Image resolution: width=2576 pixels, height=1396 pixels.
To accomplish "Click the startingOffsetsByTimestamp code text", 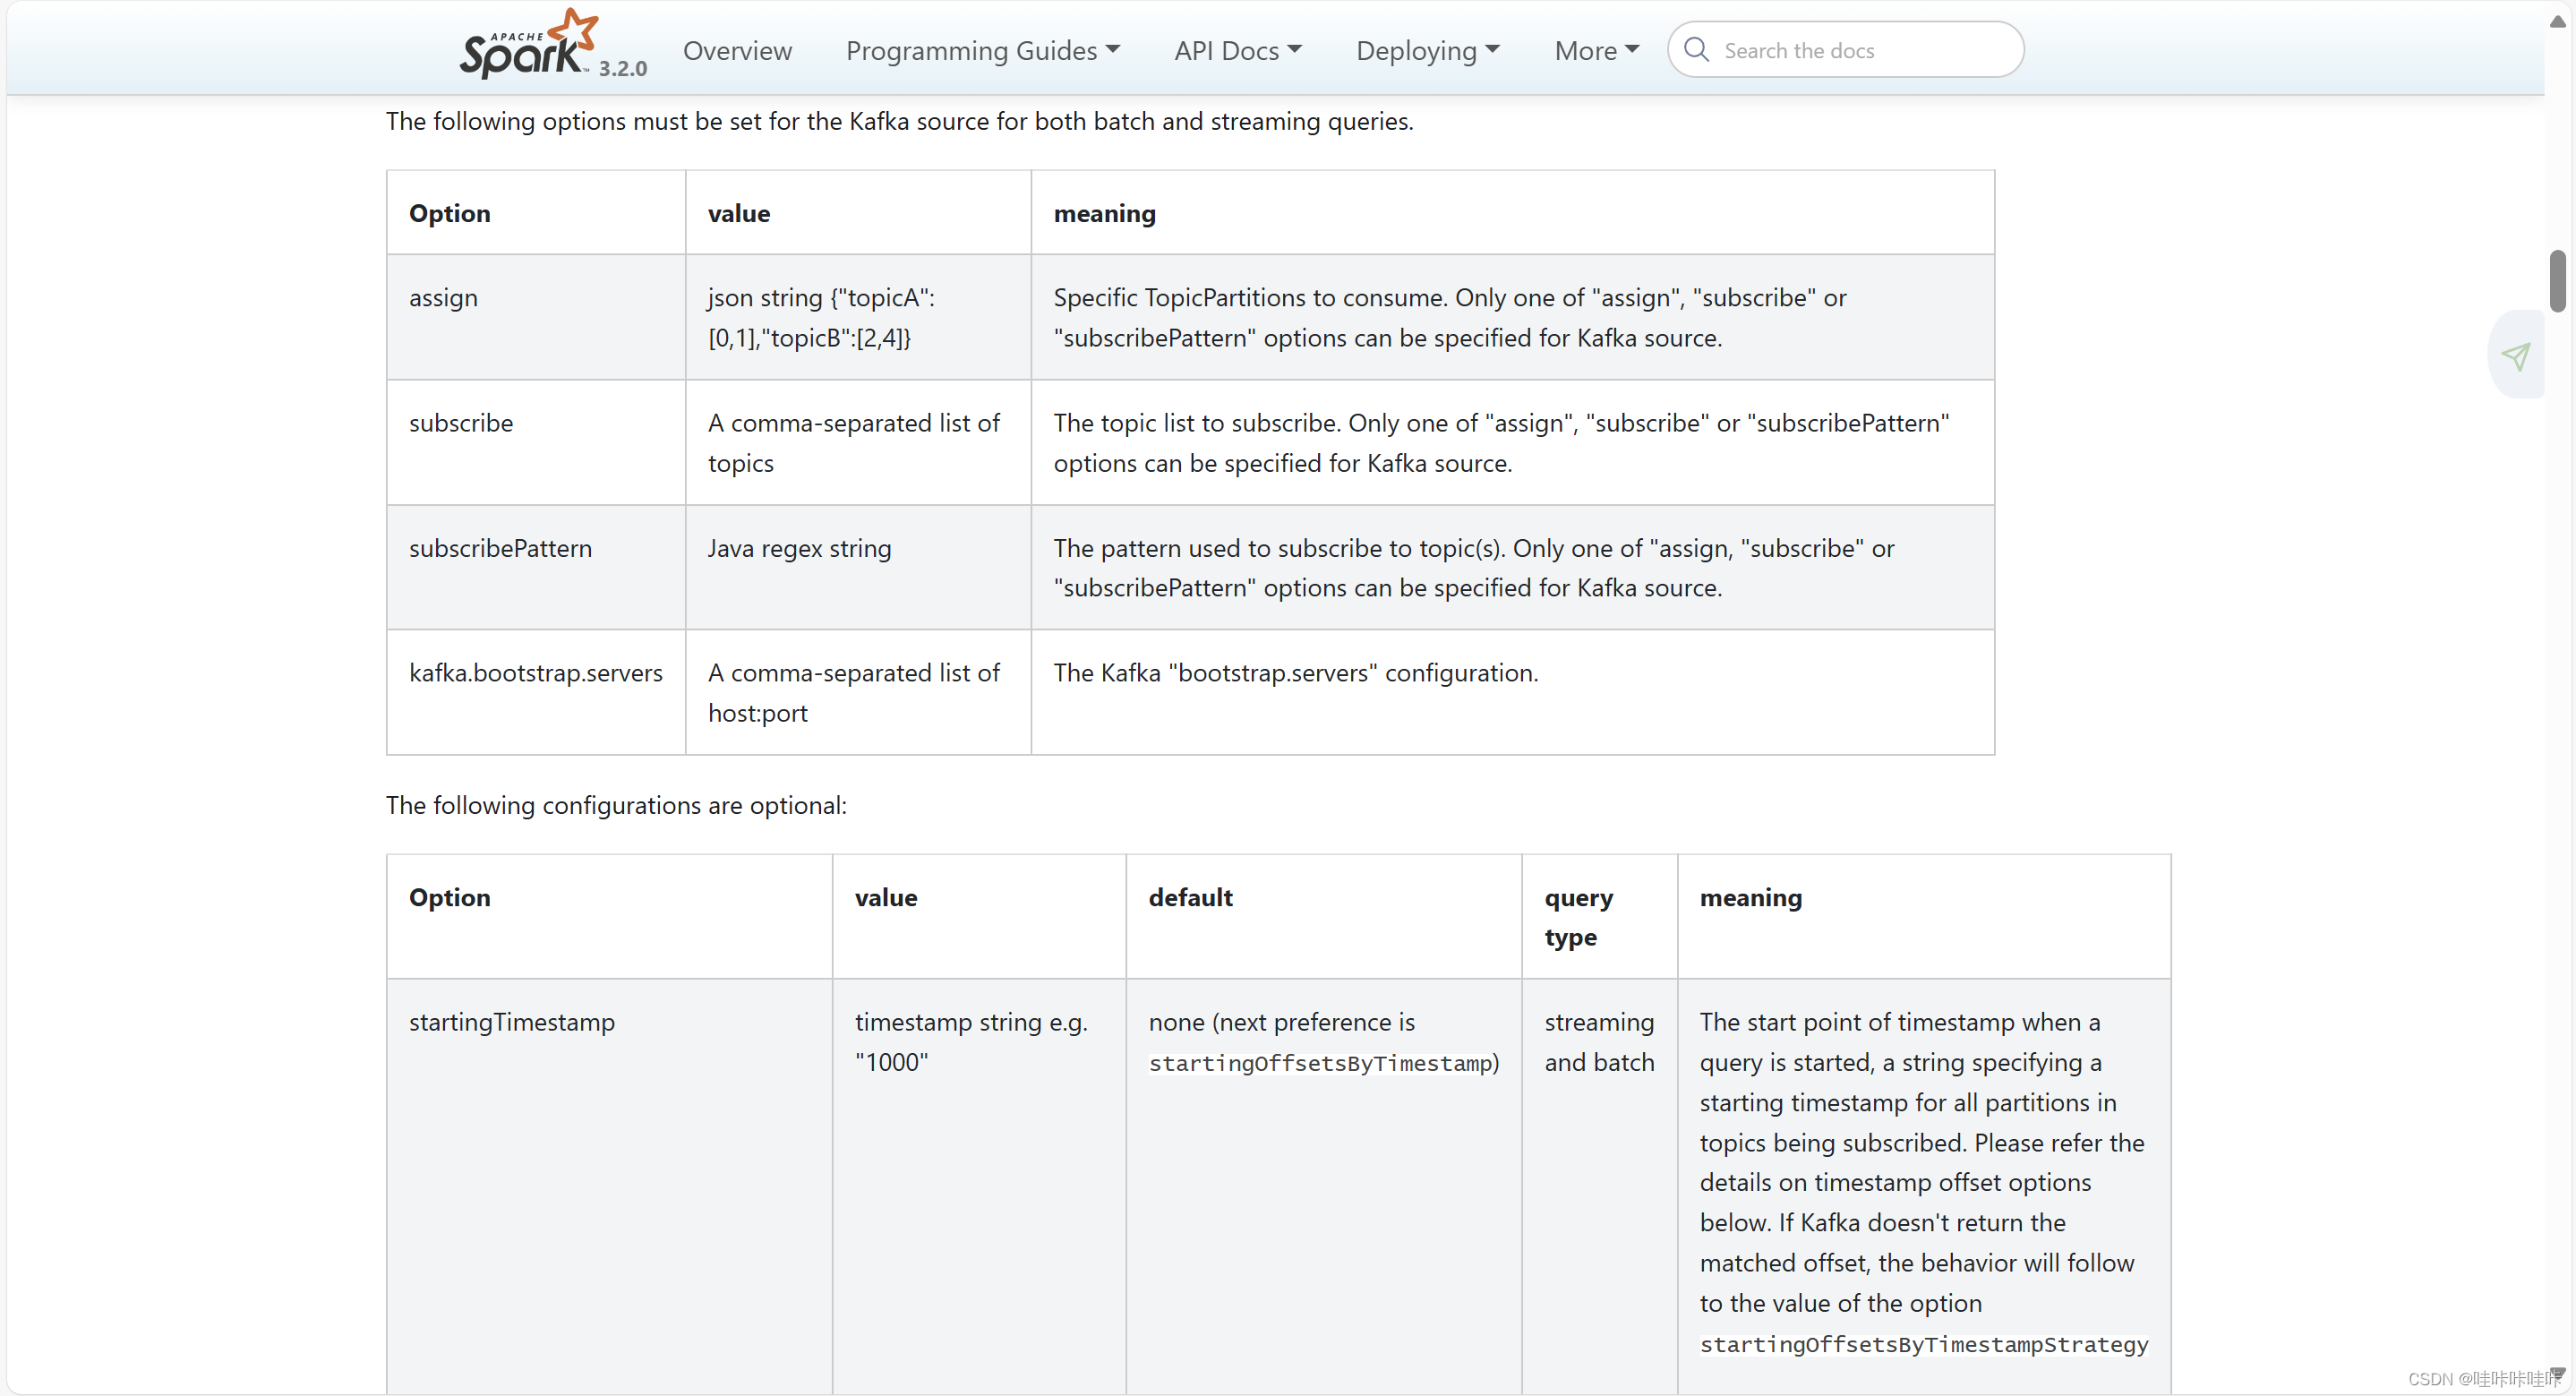I will (1320, 1063).
